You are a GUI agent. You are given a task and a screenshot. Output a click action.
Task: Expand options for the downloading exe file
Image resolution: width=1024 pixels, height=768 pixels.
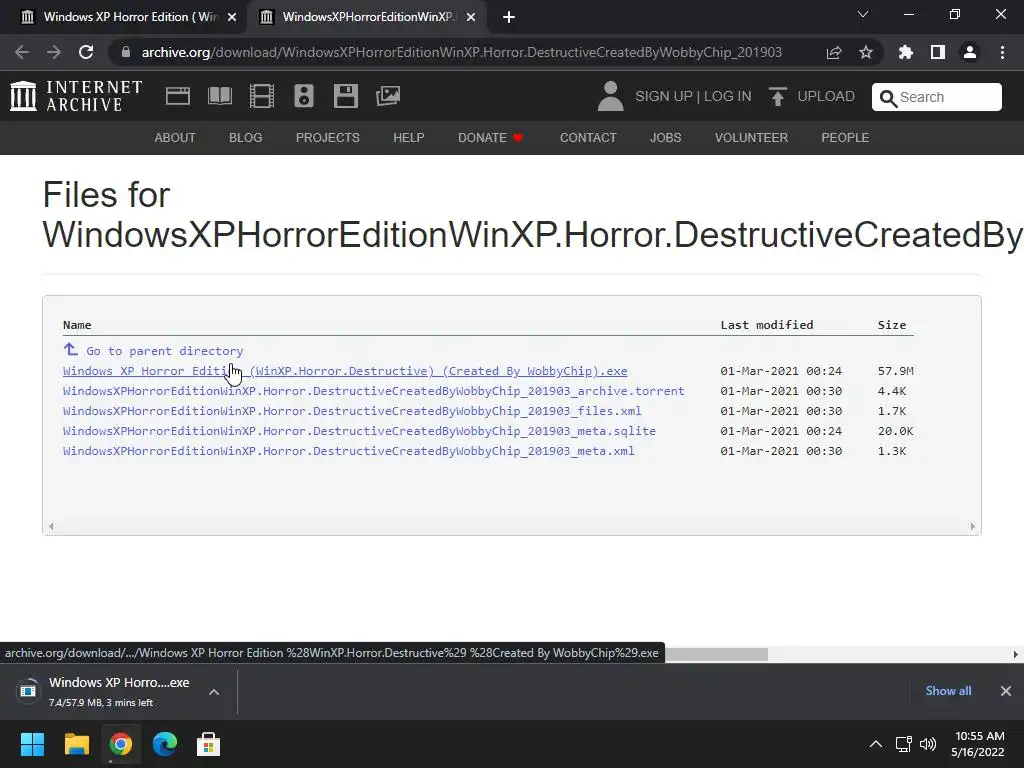(x=214, y=692)
